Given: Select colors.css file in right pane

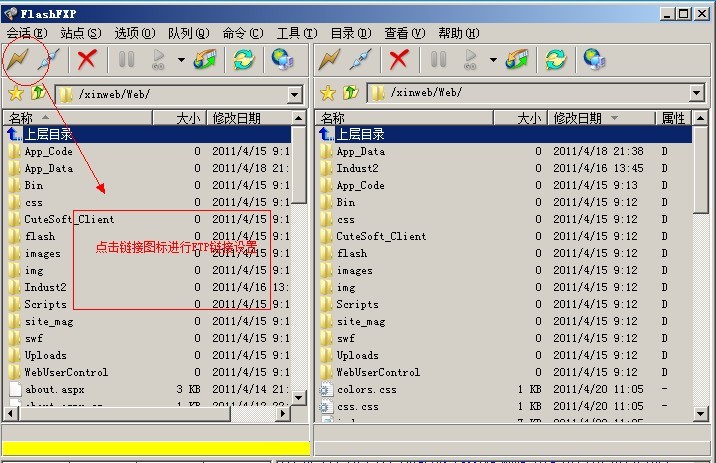Looking at the screenshot, I should 504,389.
